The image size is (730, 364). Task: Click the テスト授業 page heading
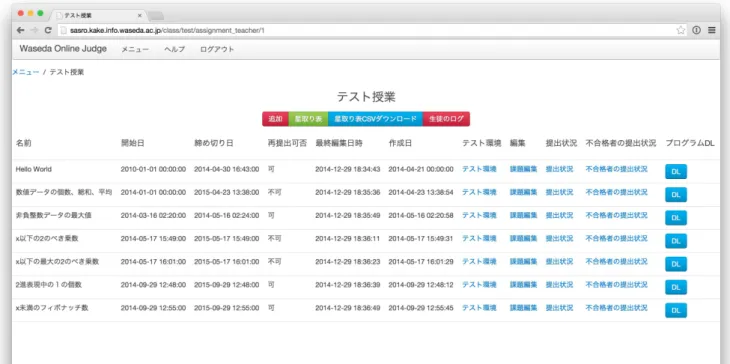click(366, 97)
